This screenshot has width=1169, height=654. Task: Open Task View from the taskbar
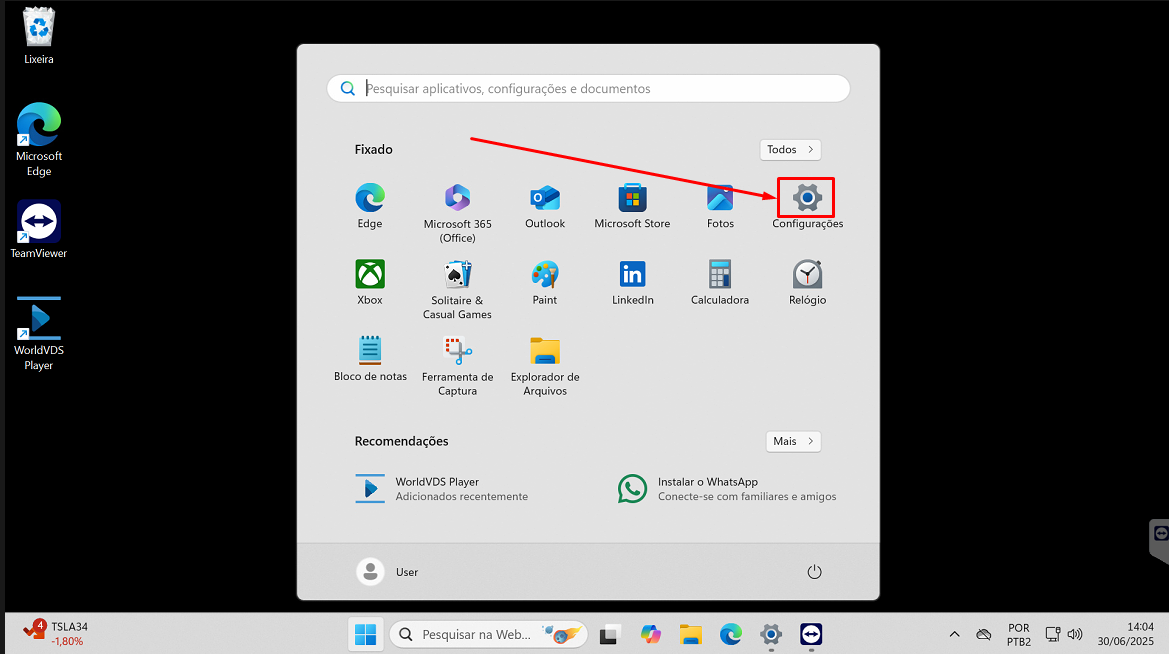click(x=610, y=635)
